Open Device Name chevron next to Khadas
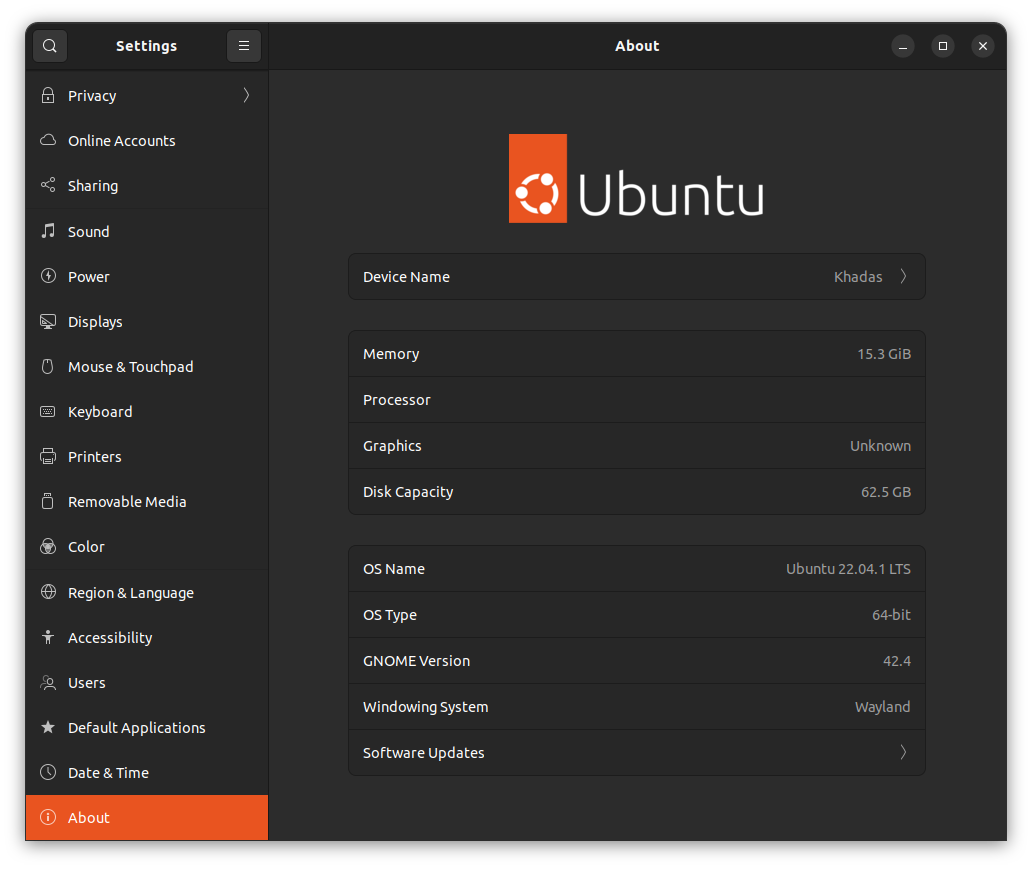The width and height of the screenshot is (1032, 869). pyautogui.click(x=904, y=276)
